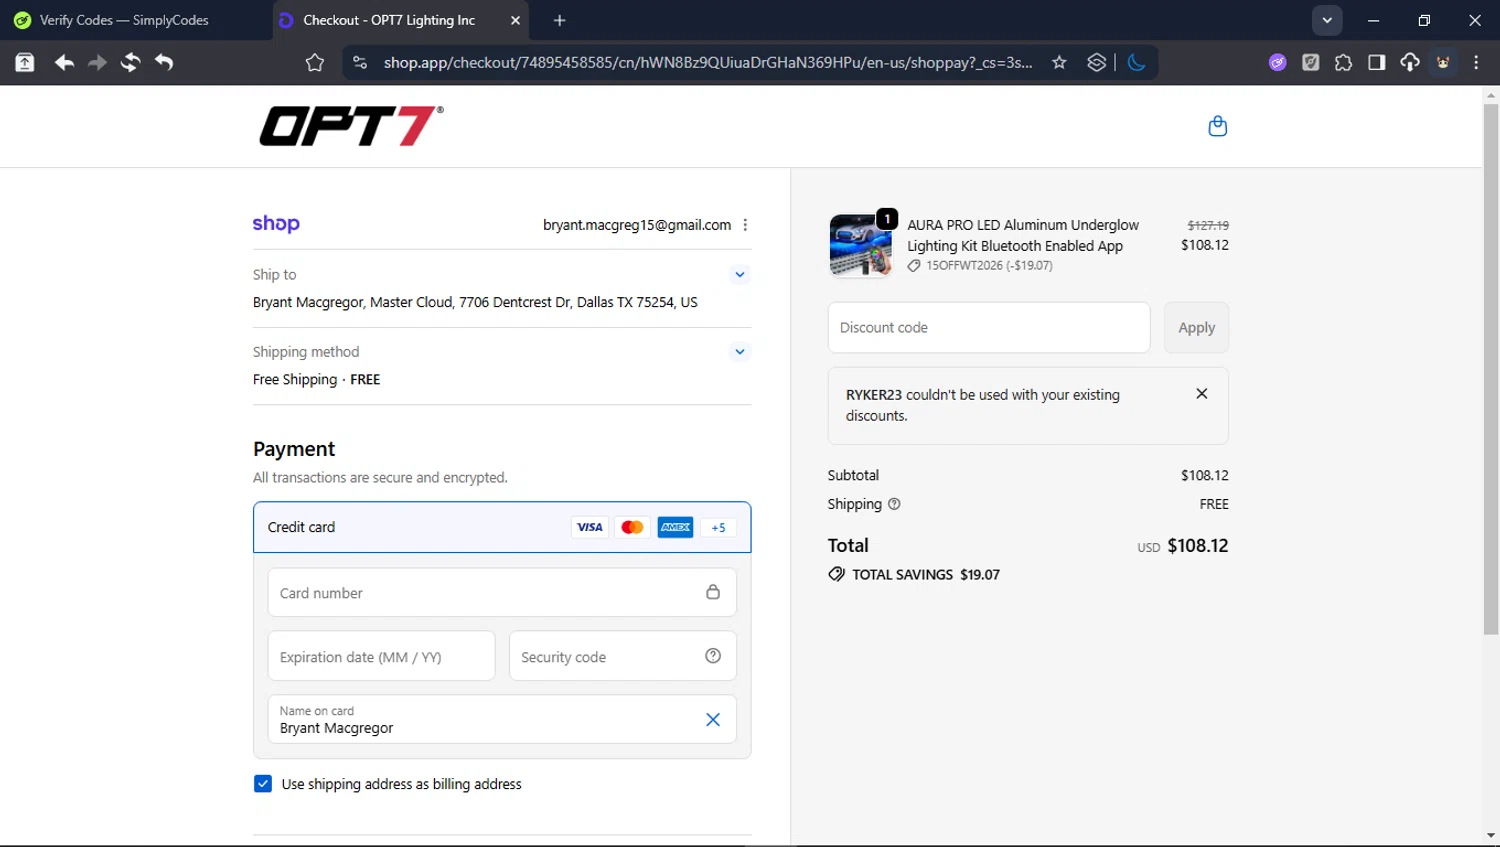This screenshot has height=847, width=1500.
Task: Click the address bar URL
Action: click(707, 63)
